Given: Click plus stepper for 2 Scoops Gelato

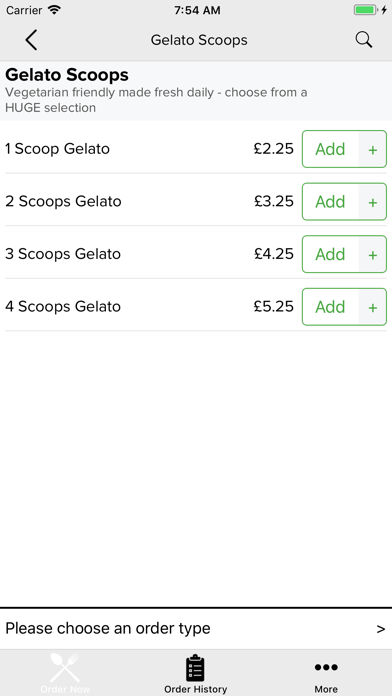Looking at the screenshot, I should coord(373,202).
